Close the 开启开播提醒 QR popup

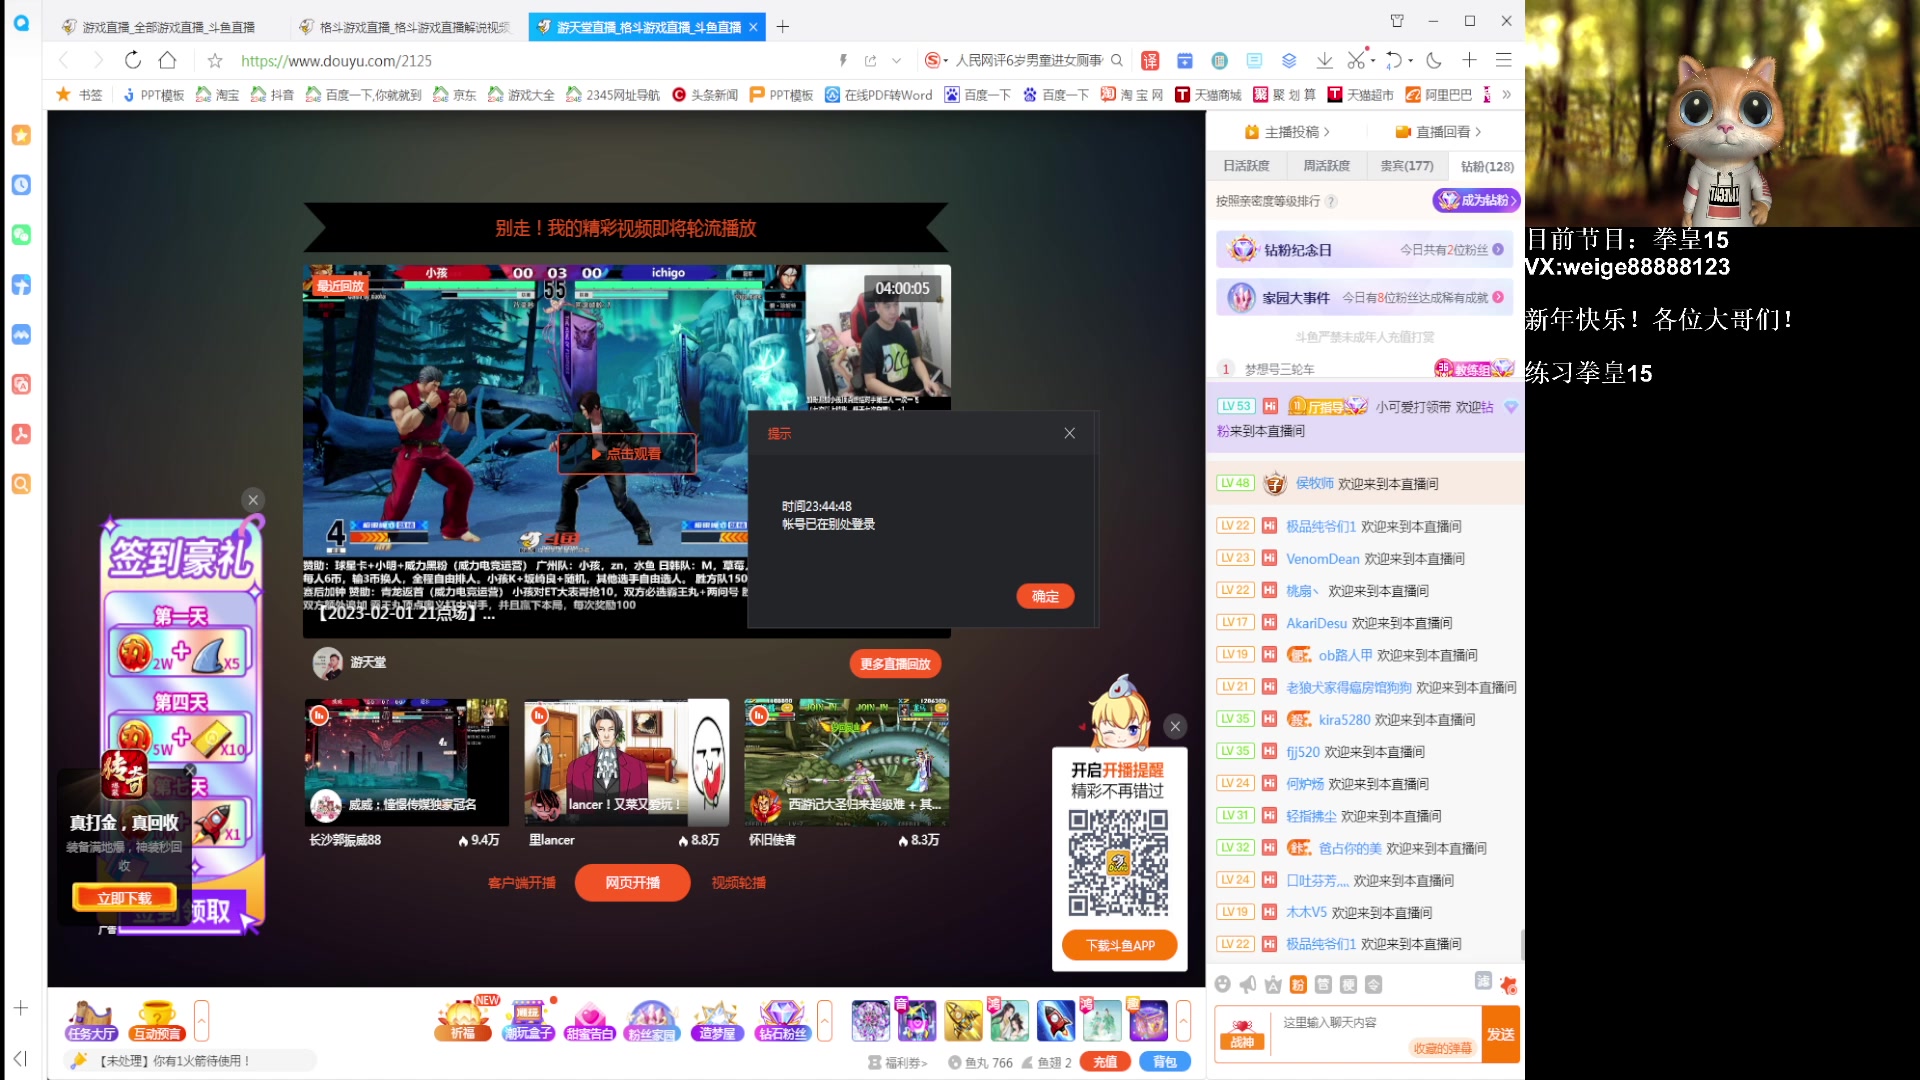[1176, 727]
